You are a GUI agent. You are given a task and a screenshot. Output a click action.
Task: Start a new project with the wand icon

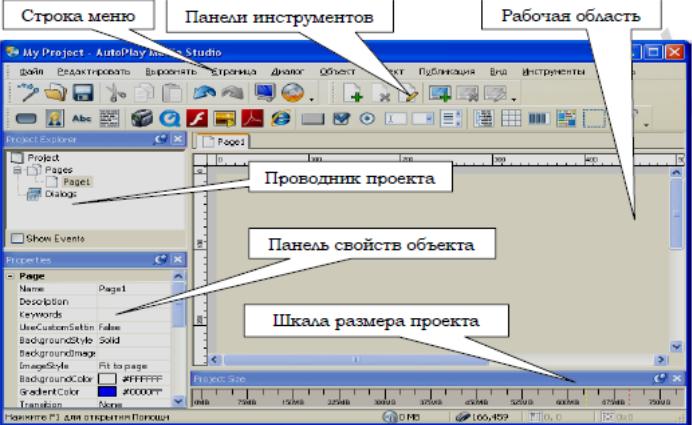(27, 93)
